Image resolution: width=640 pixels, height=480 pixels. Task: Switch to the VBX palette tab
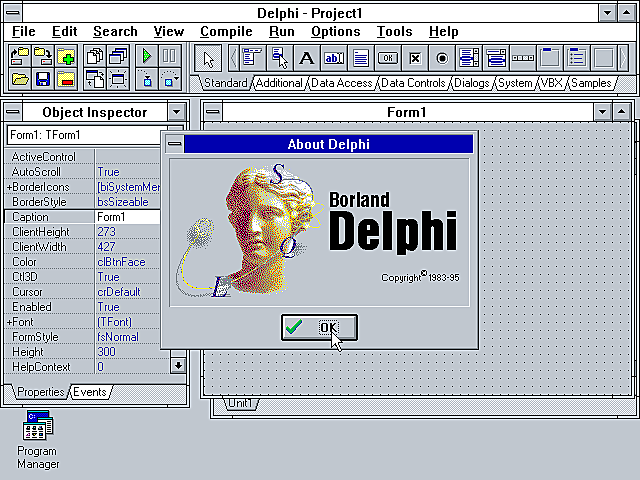pyautogui.click(x=551, y=83)
